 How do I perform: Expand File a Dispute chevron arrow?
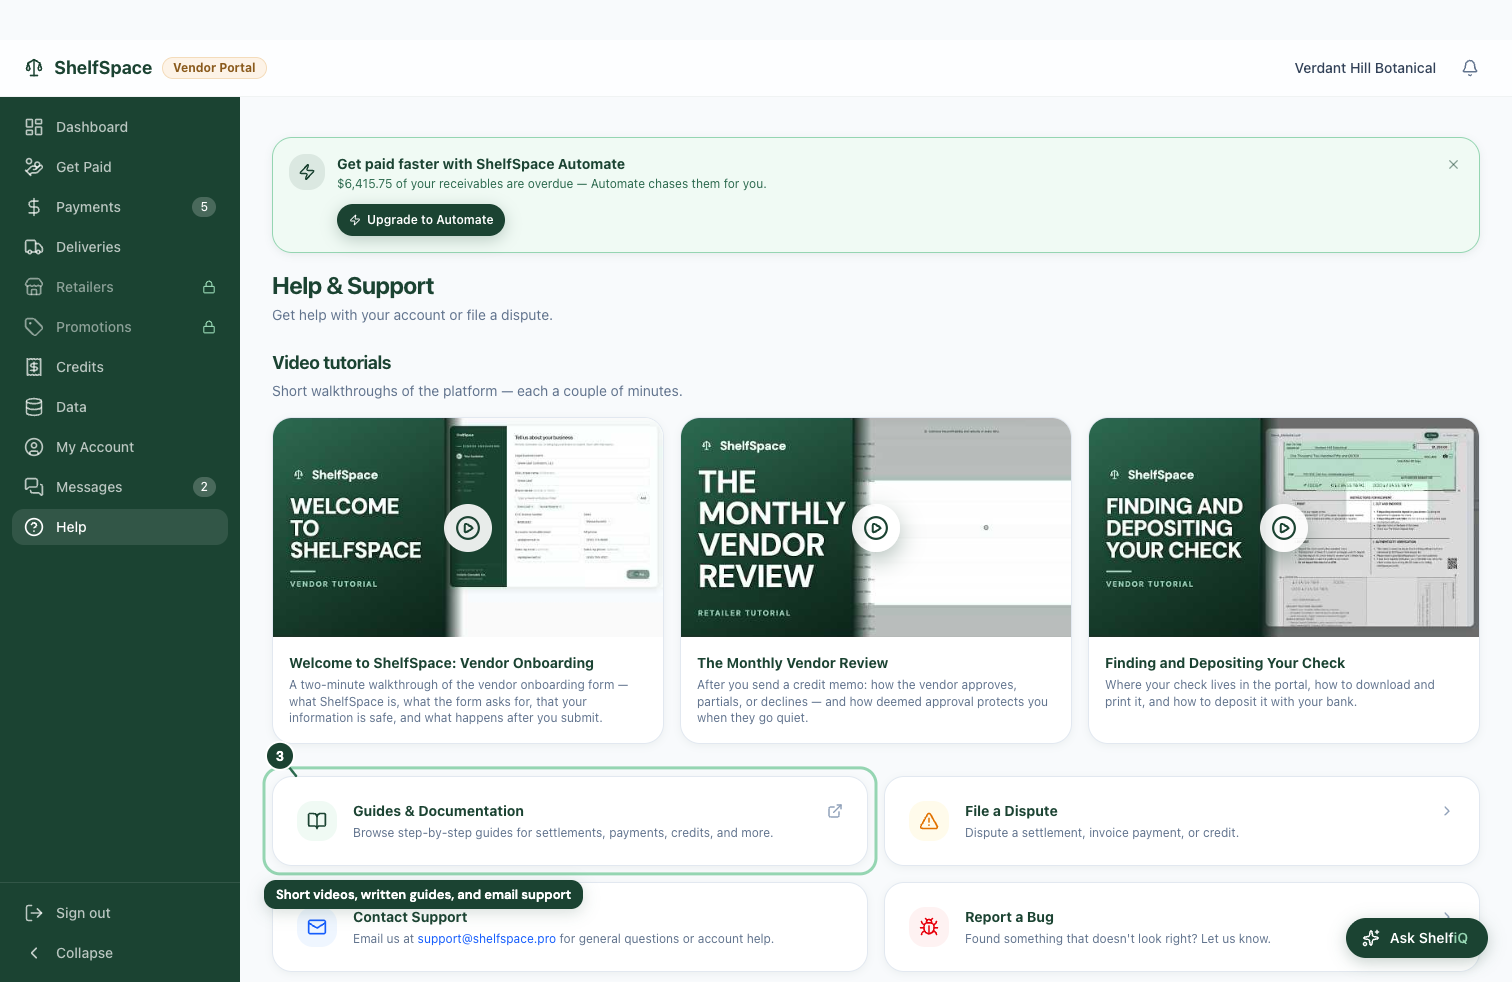click(1447, 811)
